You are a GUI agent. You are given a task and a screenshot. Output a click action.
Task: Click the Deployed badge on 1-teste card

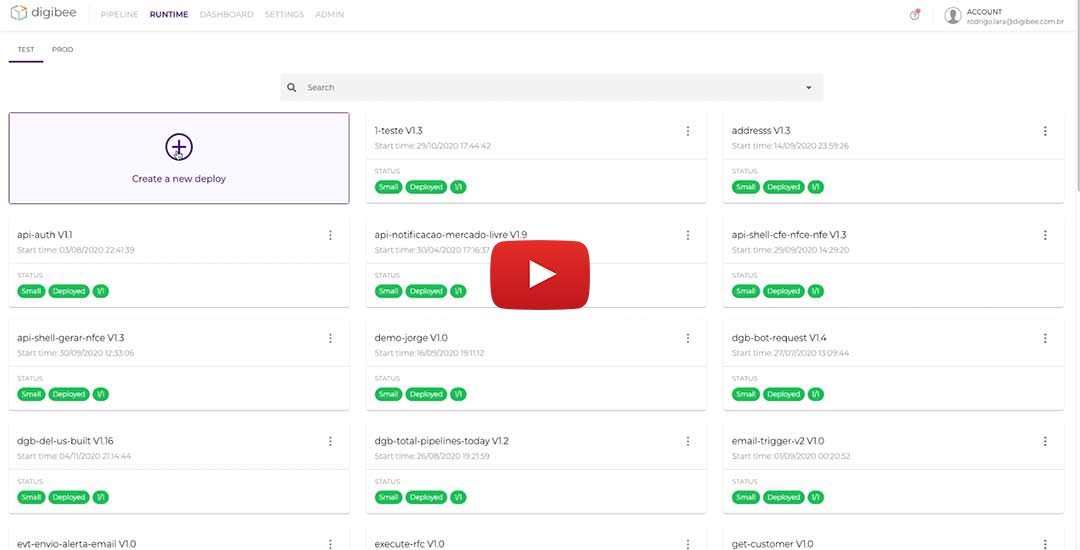(x=426, y=187)
